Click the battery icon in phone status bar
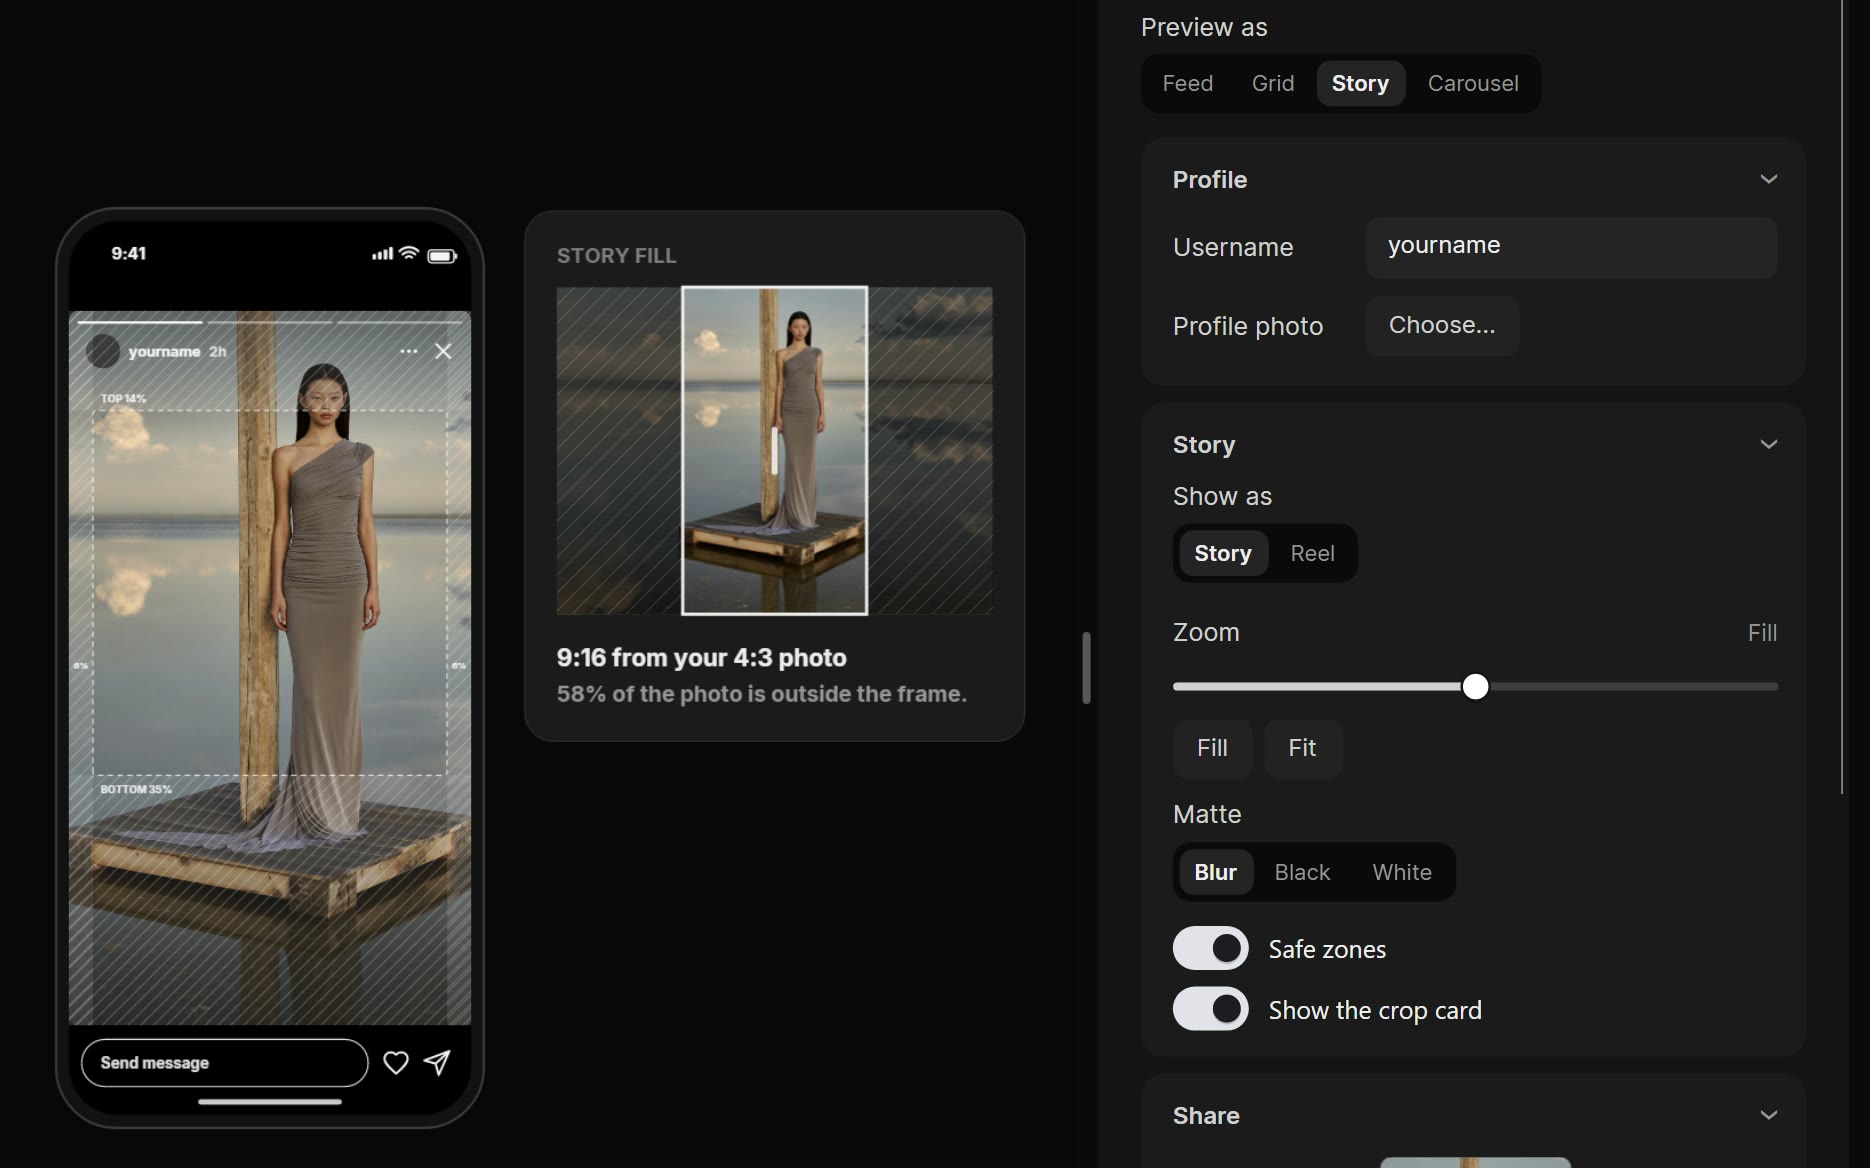 (442, 256)
